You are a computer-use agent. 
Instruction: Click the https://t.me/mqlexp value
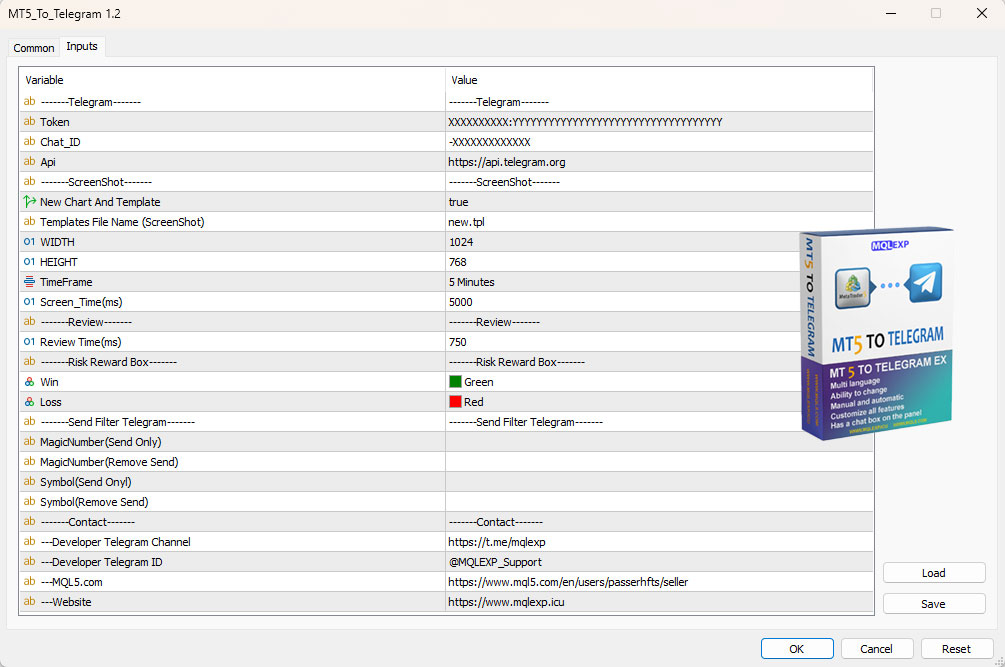497,542
